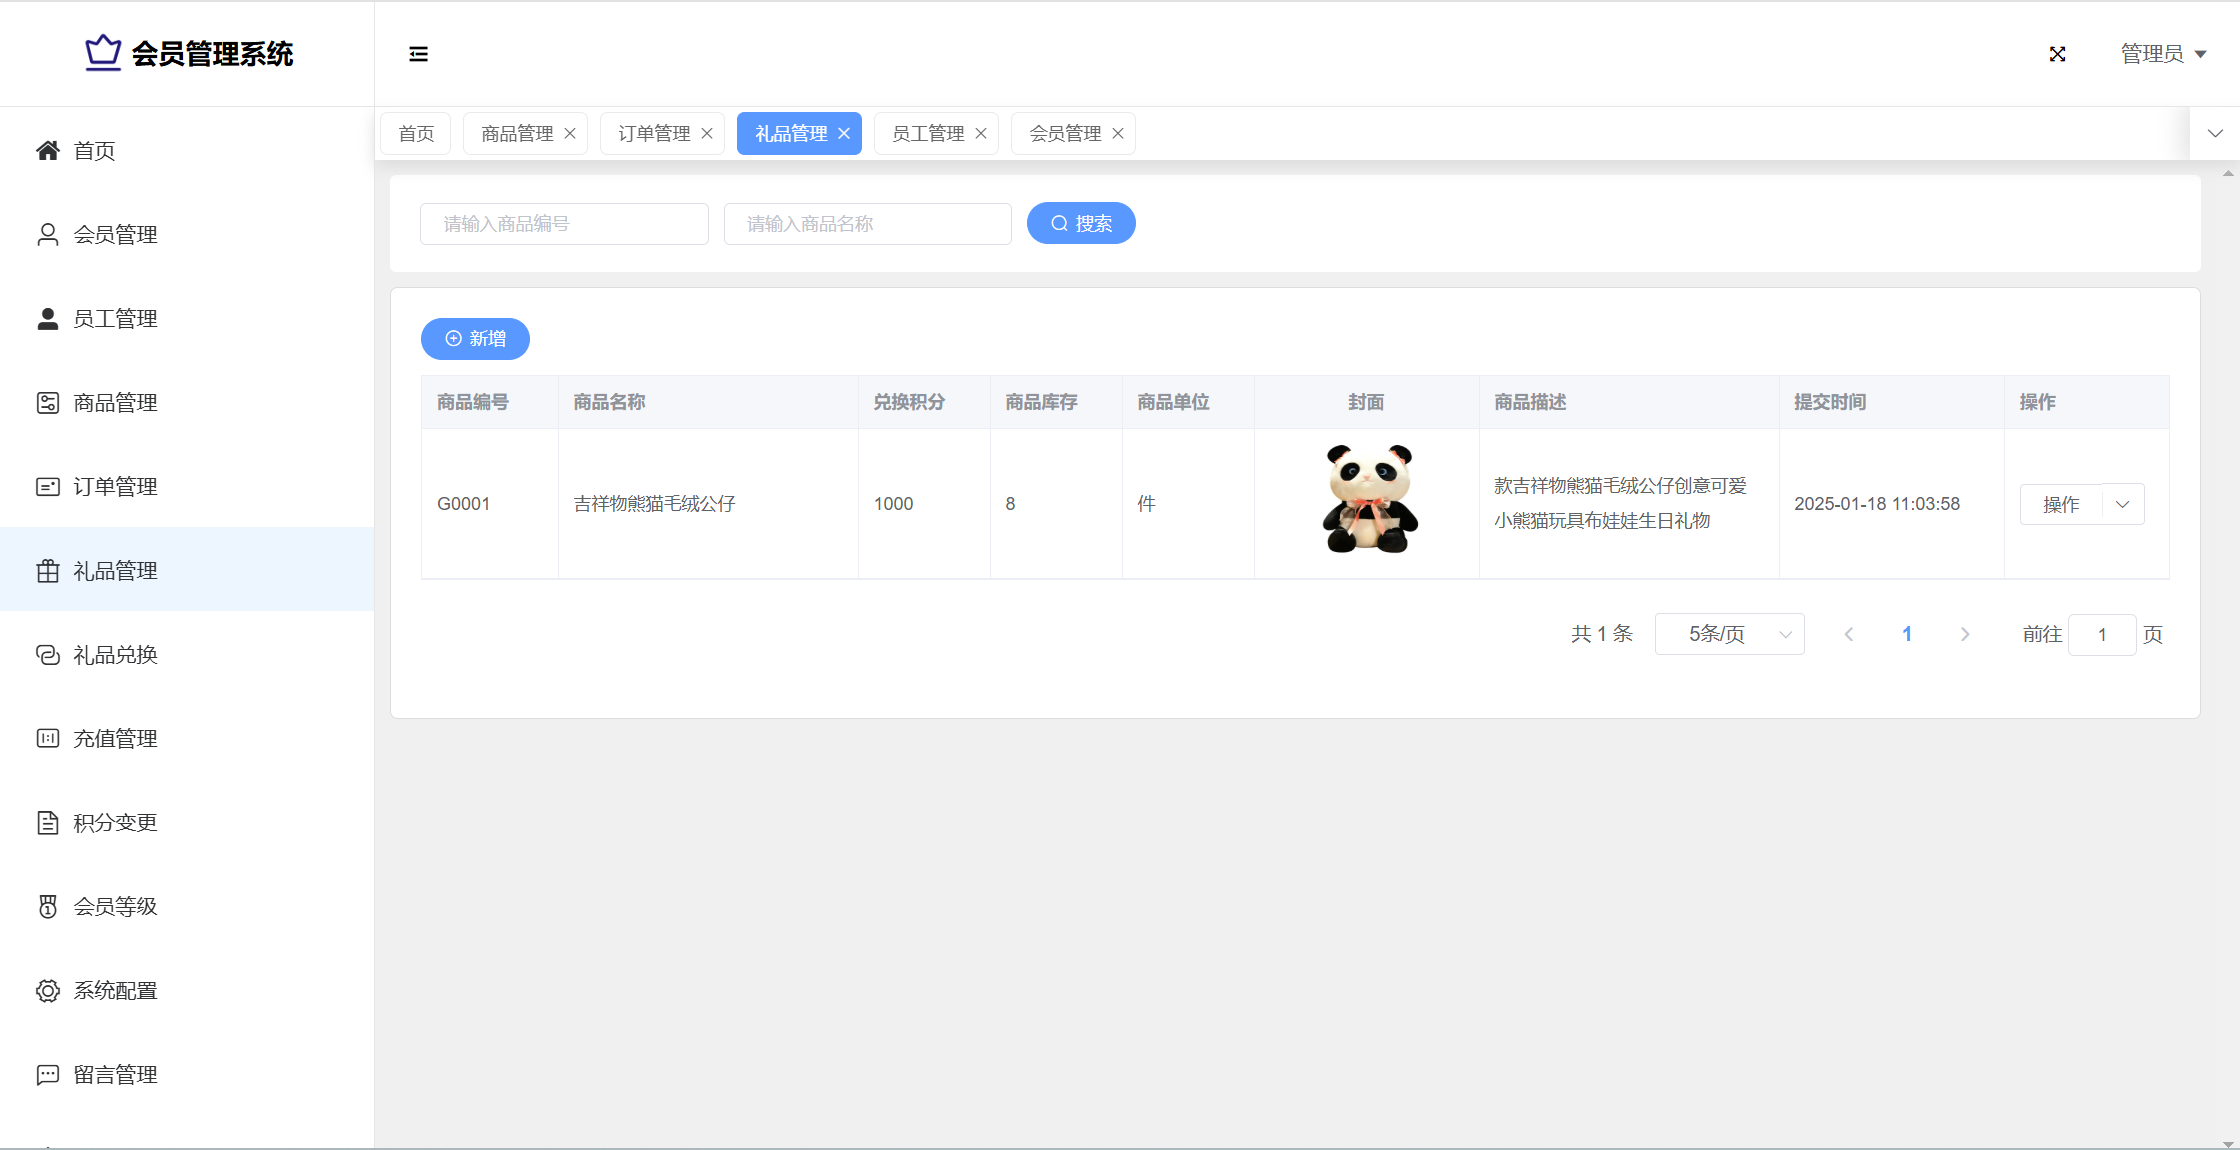Focus the 请输入商品编号 input field
The height and width of the screenshot is (1150, 2240).
coord(564,224)
